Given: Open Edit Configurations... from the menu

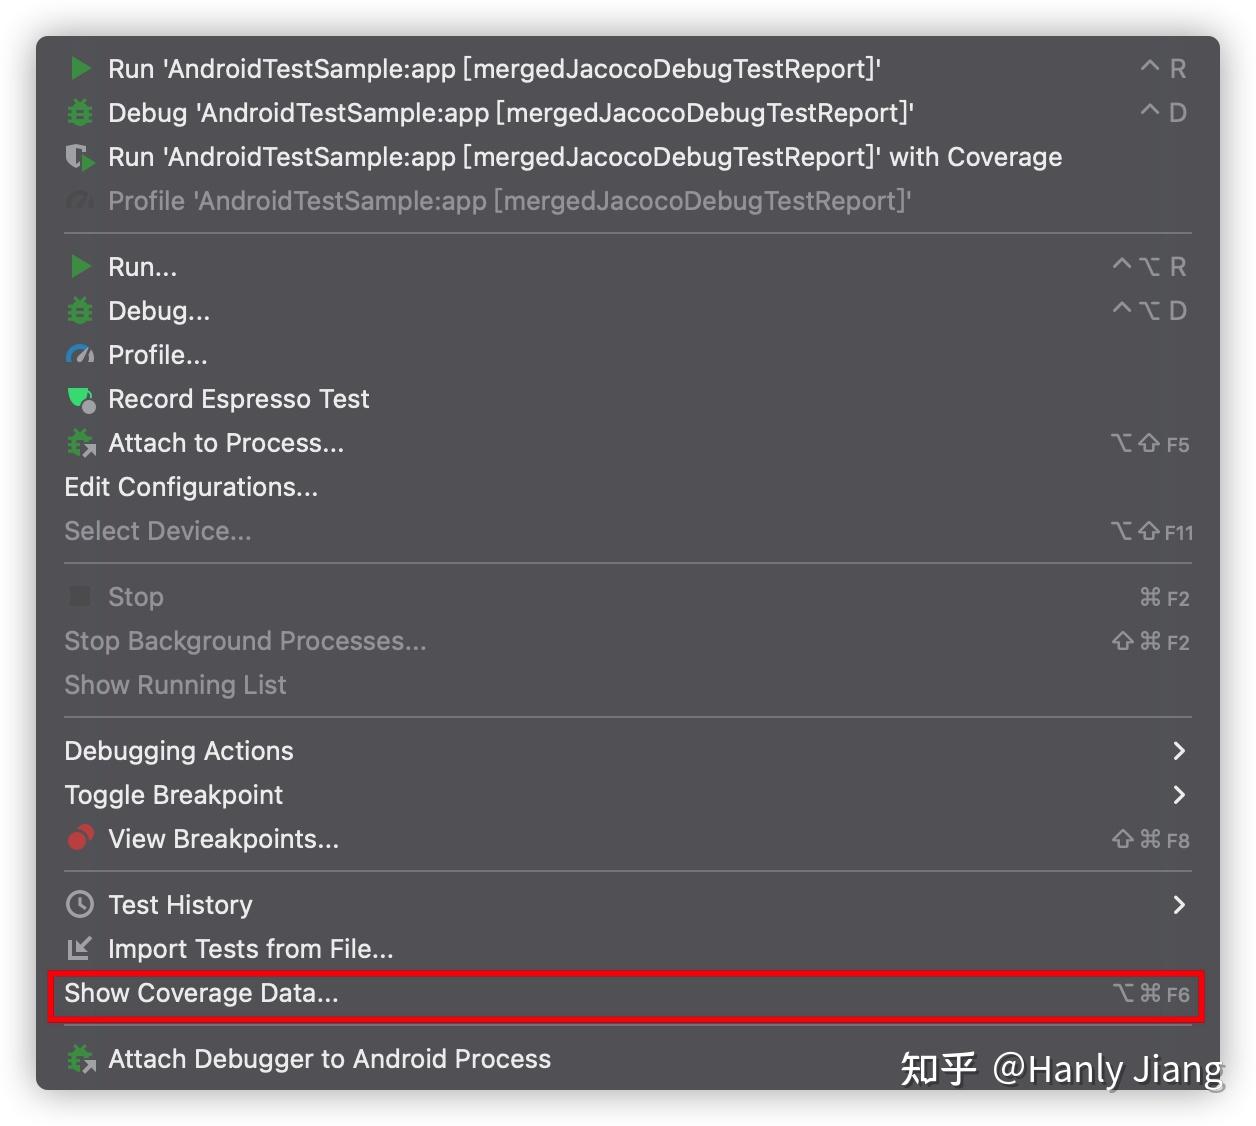Looking at the screenshot, I should pos(627,487).
